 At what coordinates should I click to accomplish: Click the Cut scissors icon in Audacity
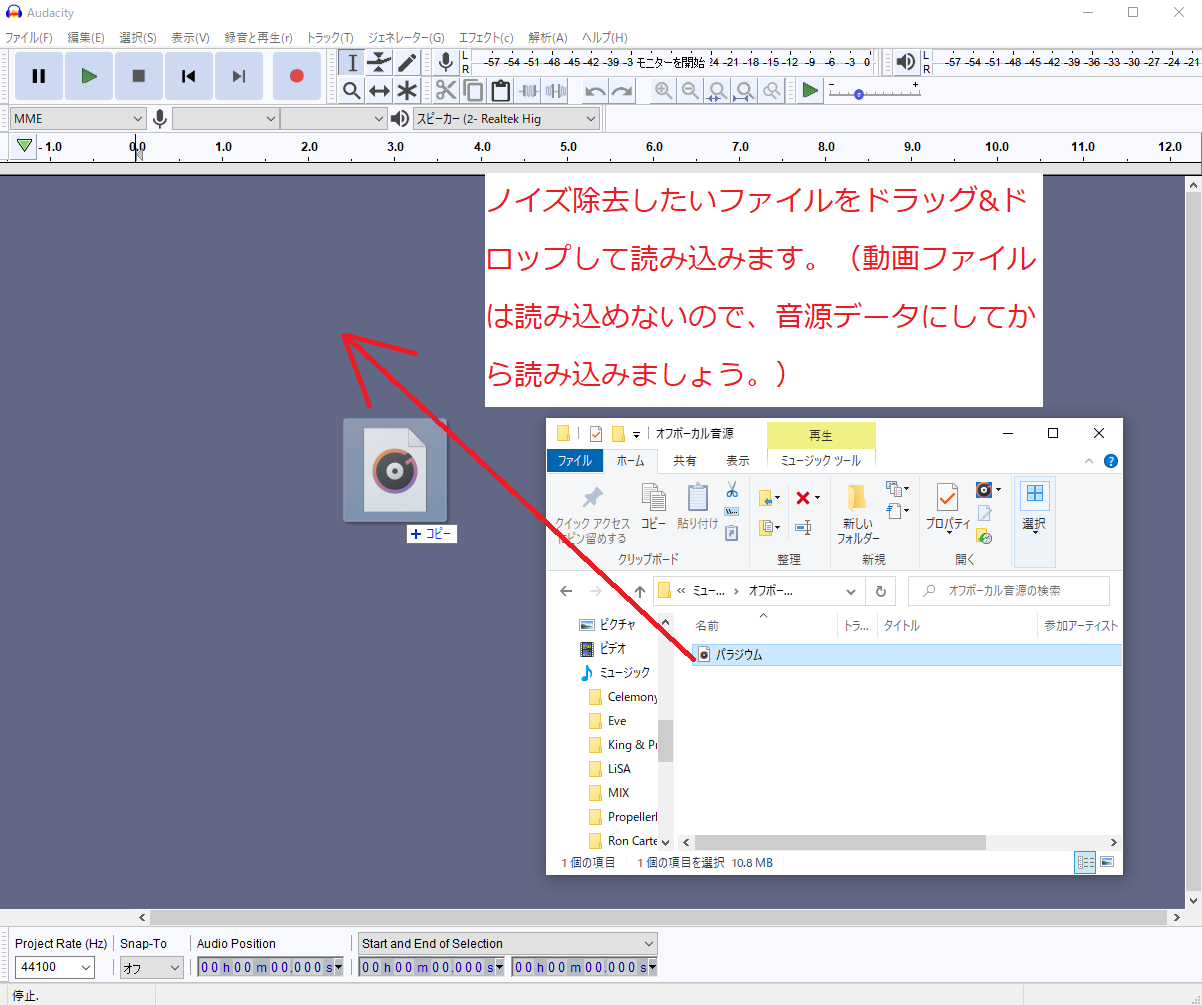pos(446,90)
